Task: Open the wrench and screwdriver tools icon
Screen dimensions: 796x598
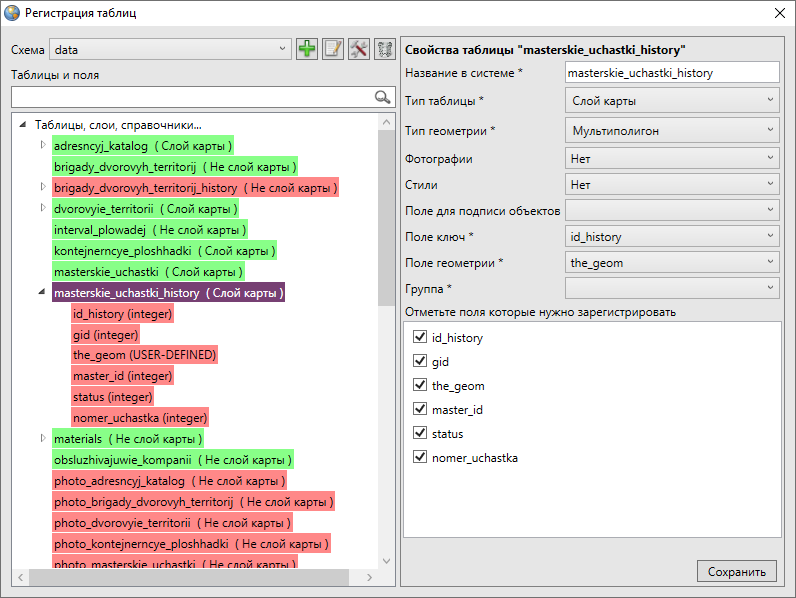Action: click(x=359, y=49)
